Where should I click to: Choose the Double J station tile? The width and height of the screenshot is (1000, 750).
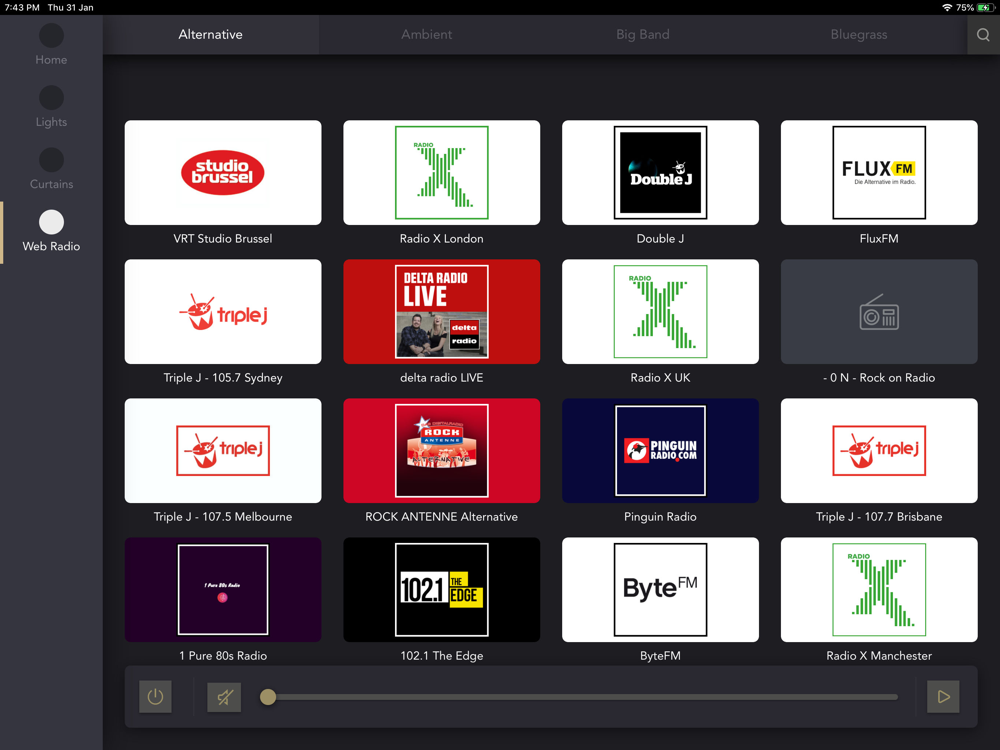661,172
